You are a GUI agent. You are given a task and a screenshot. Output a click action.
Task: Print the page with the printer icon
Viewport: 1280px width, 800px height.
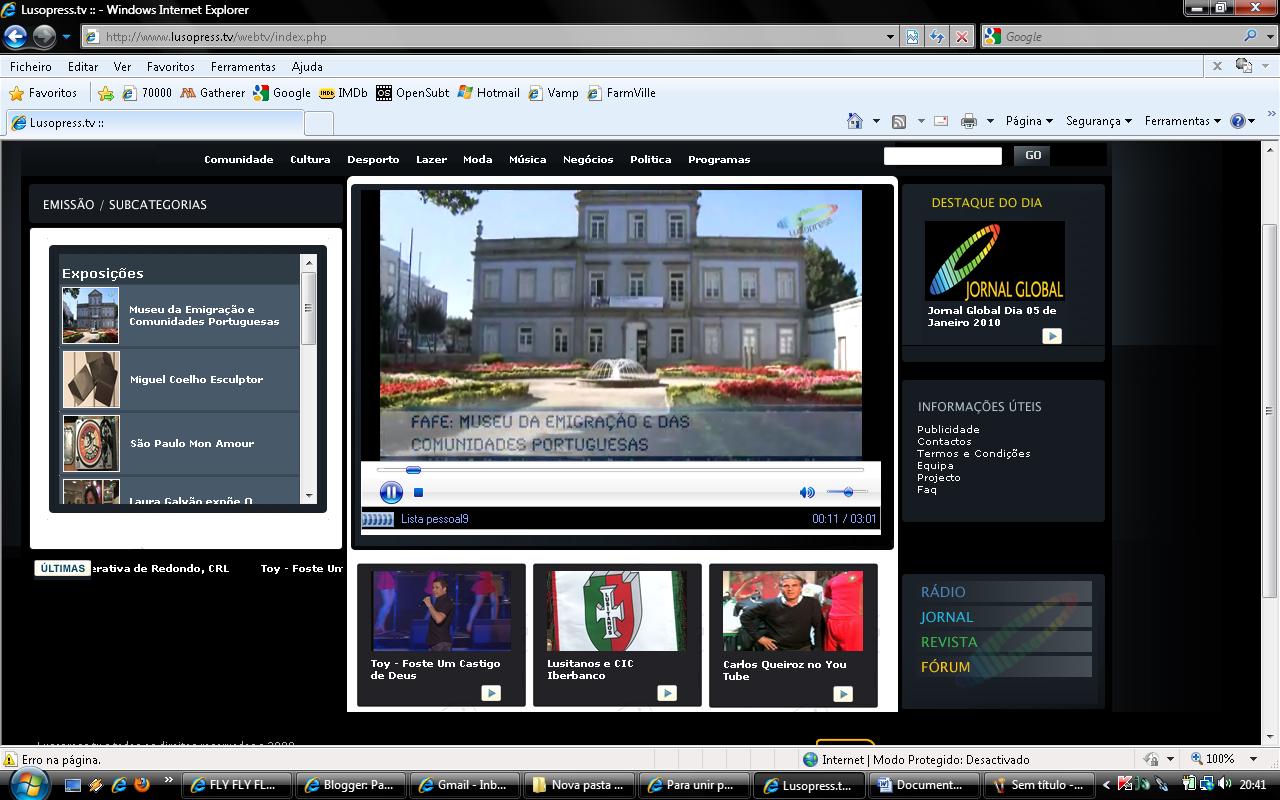968,121
